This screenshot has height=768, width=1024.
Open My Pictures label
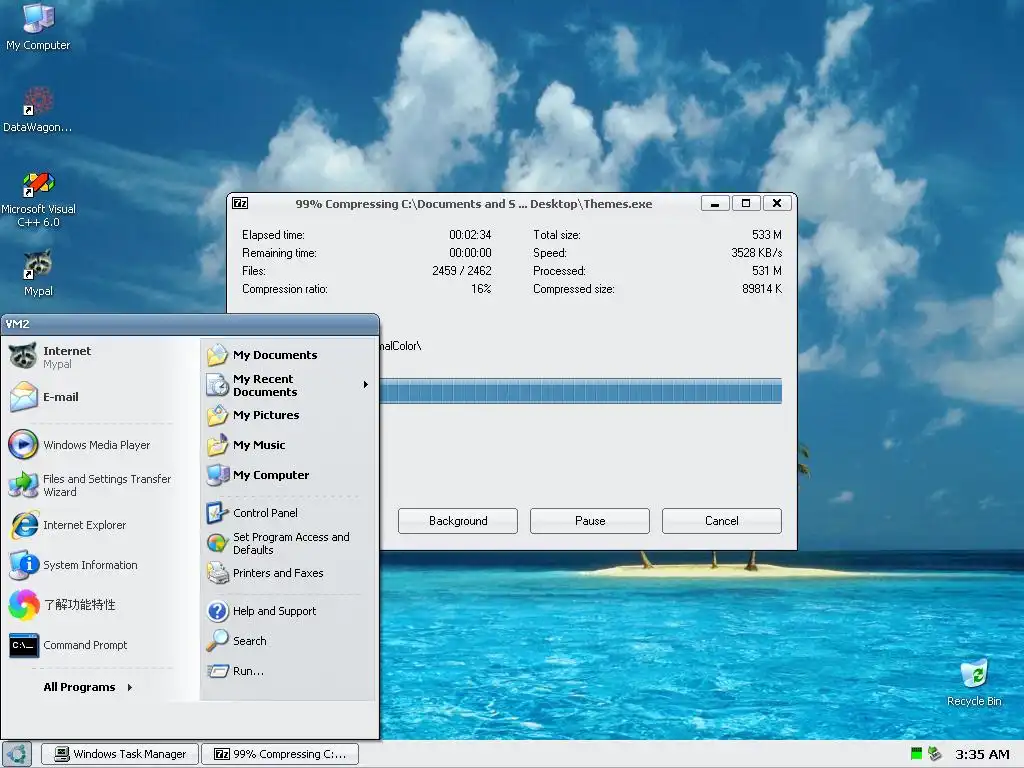tap(266, 415)
